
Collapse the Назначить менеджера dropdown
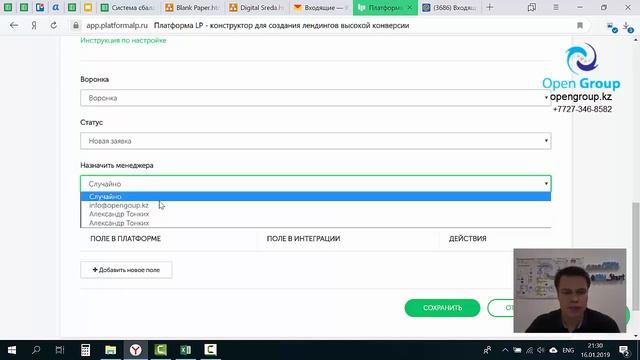tap(316, 184)
